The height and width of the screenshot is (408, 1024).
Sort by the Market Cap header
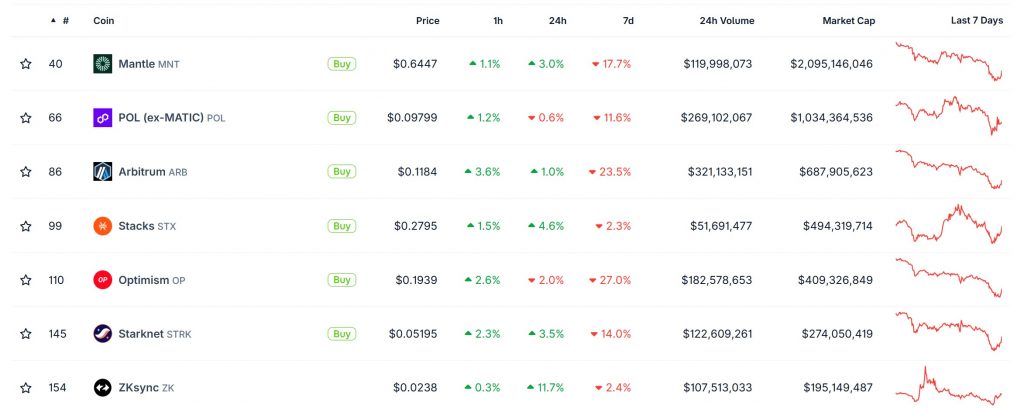[848, 21]
